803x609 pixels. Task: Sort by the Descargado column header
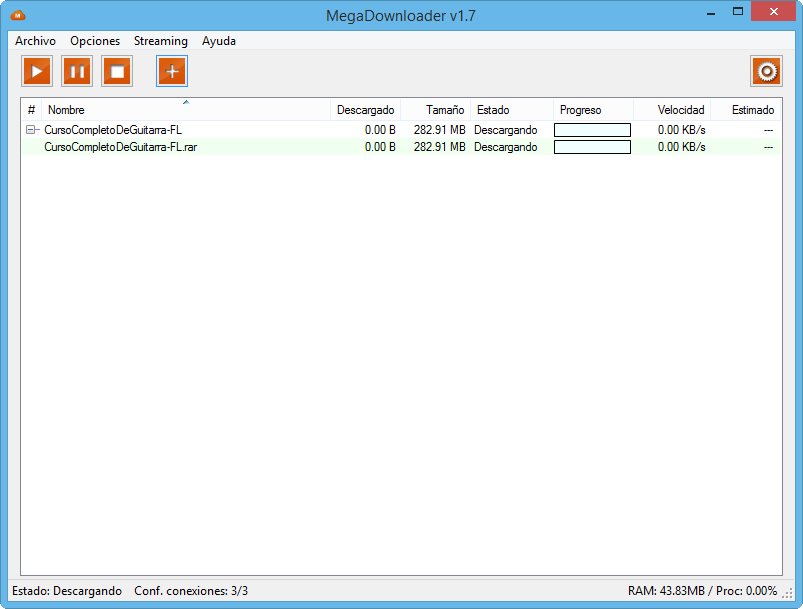tap(365, 110)
